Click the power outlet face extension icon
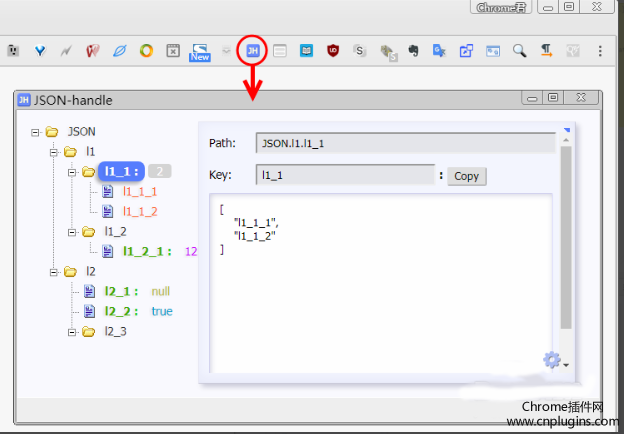The height and width of the screenshot is (434, 624). pyautogui.click(x=13, y=51)
